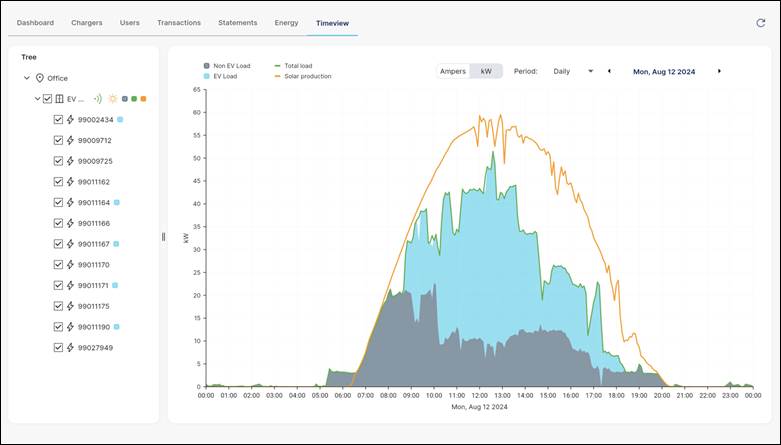Screen dimensions: 781x445
Task: Go to next day with right arrow
Action: point(719,72)
